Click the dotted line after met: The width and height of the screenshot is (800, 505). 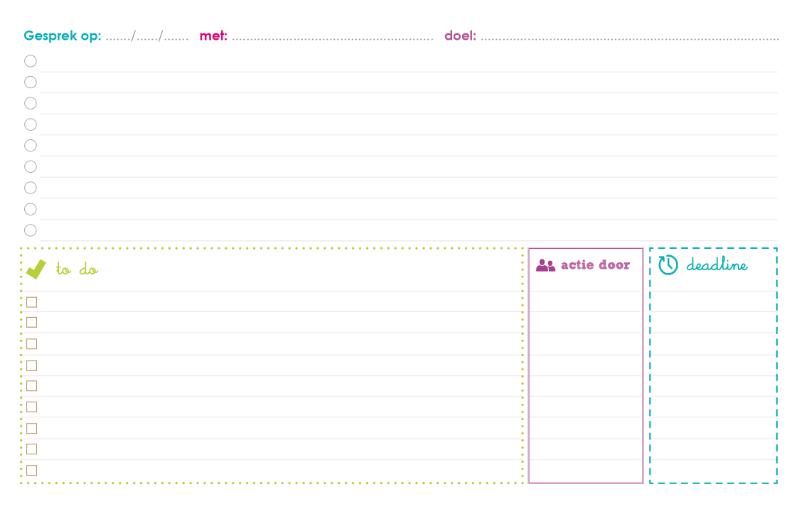[332, 38]
